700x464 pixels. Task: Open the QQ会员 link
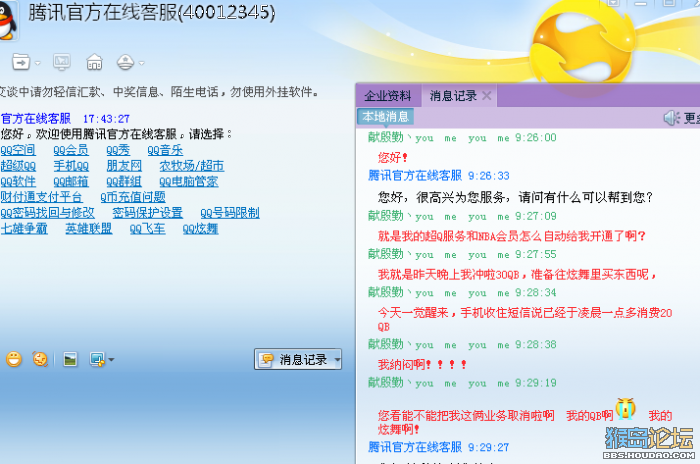click(x=71, y=150)
